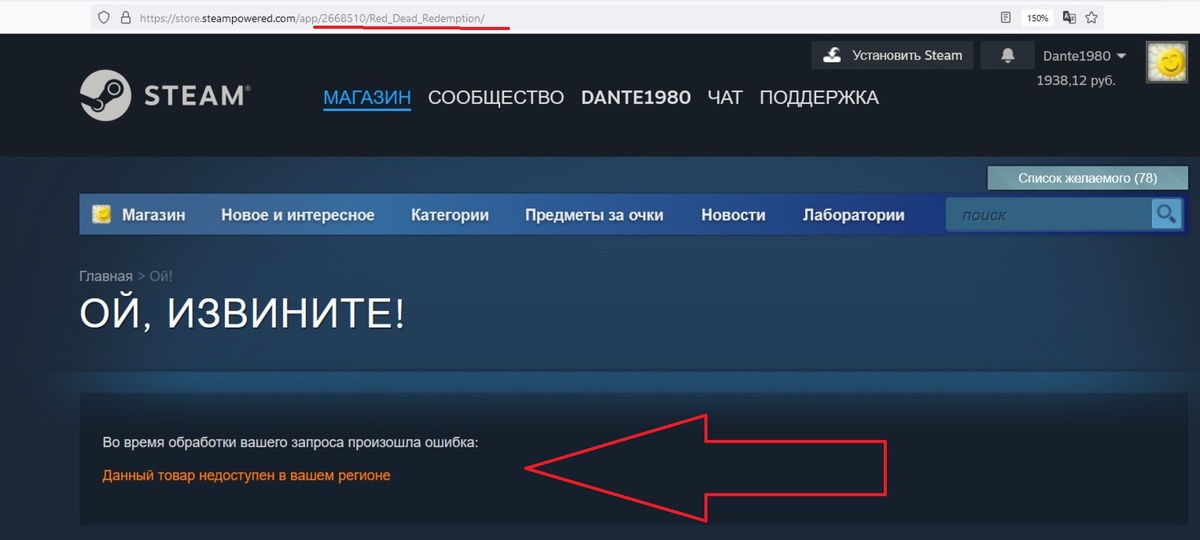Open the Новости nav tab
This screenshot has height=540, width=1200.
(733, 215)
